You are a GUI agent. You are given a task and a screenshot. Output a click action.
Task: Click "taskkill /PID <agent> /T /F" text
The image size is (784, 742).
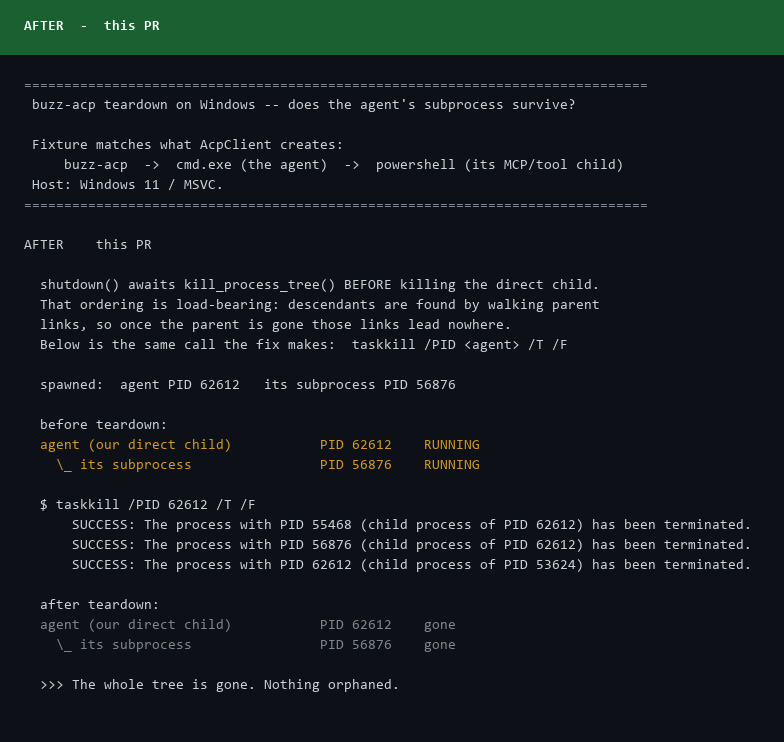tap(460, 344)
